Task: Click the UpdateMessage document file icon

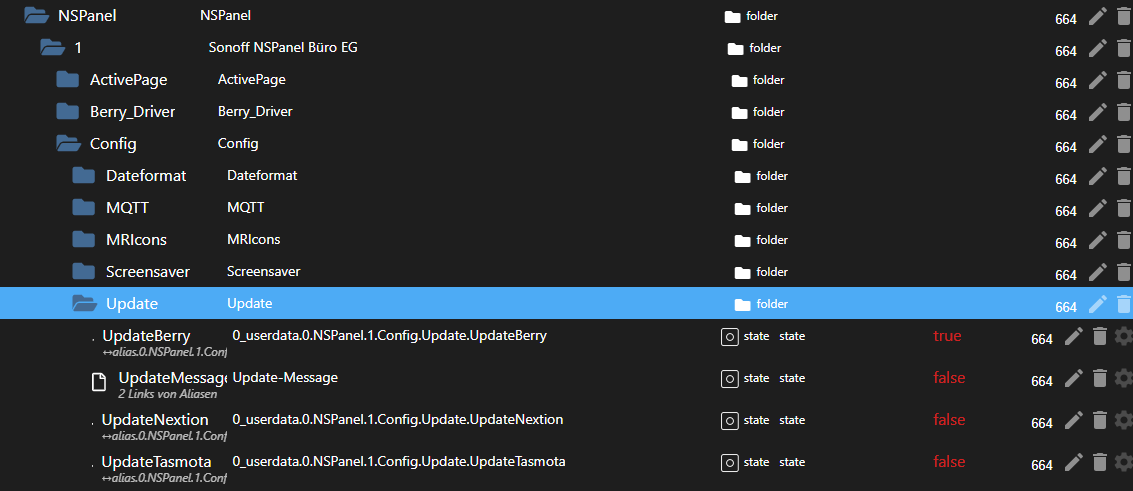Action: 98,381
